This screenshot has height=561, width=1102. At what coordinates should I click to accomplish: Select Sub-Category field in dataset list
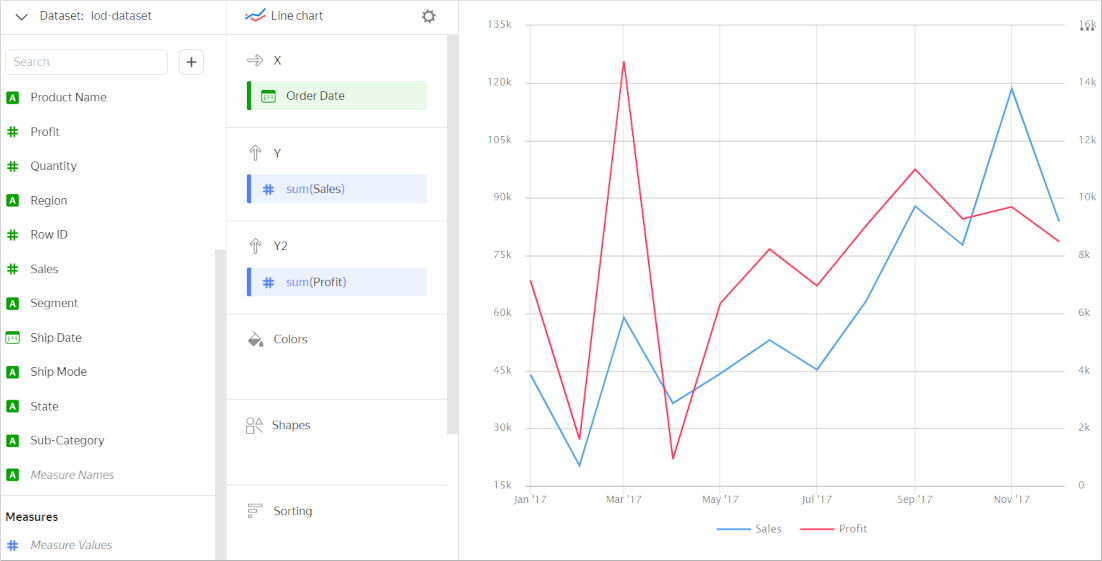pos(67,440)
